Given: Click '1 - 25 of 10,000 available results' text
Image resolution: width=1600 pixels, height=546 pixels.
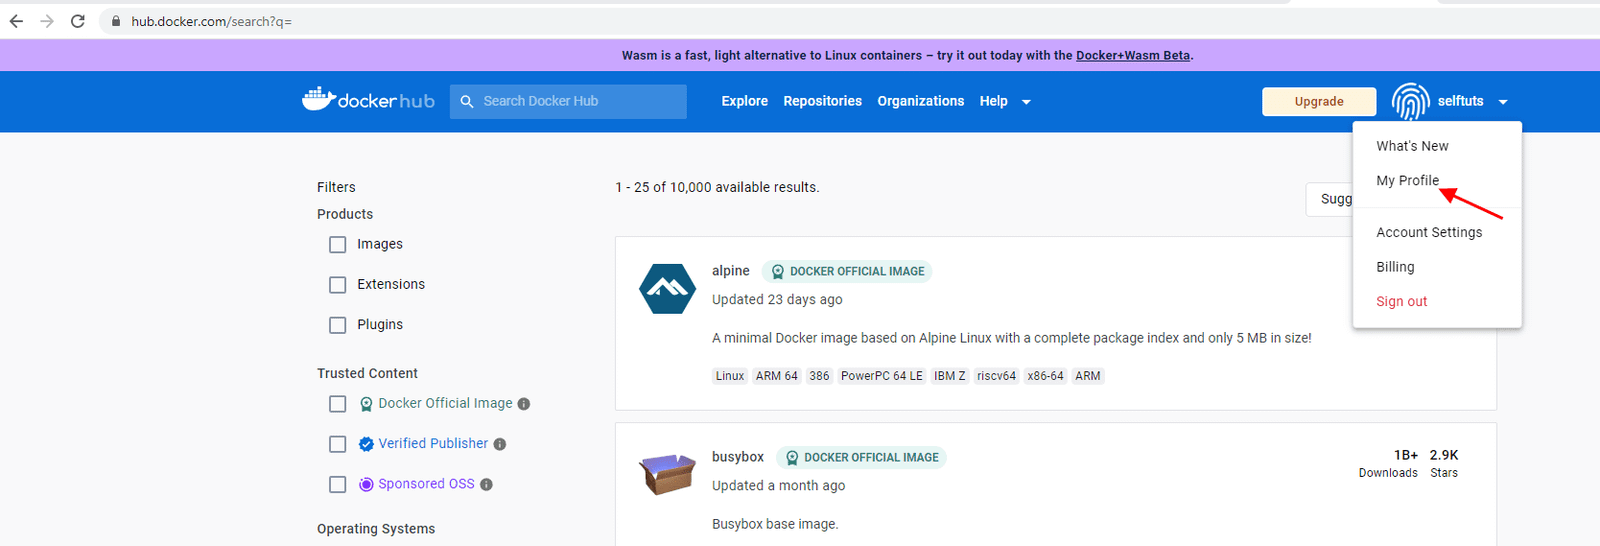Looking at the screenshot, I should point(717,187).
